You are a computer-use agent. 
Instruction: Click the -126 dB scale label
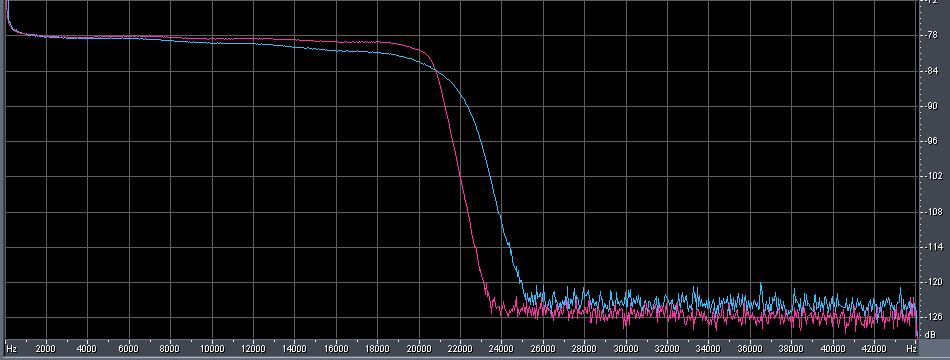point(932,317)
